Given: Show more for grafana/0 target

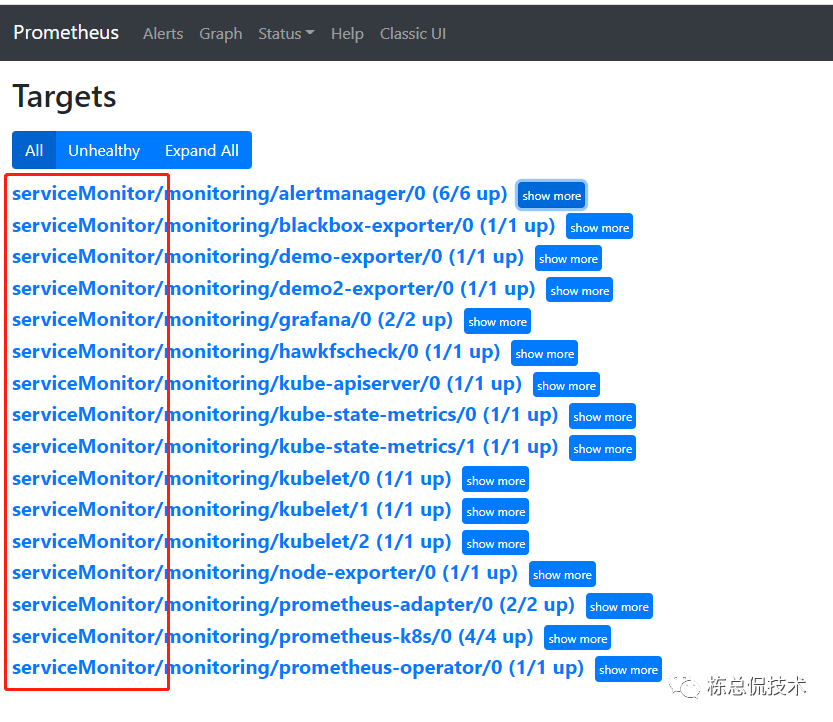Looking at the screenshot, I should 497,321.
